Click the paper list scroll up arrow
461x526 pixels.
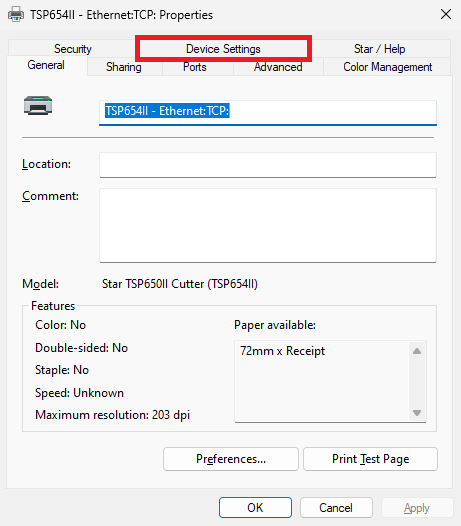pyautogui.click(x=417, y=351)
